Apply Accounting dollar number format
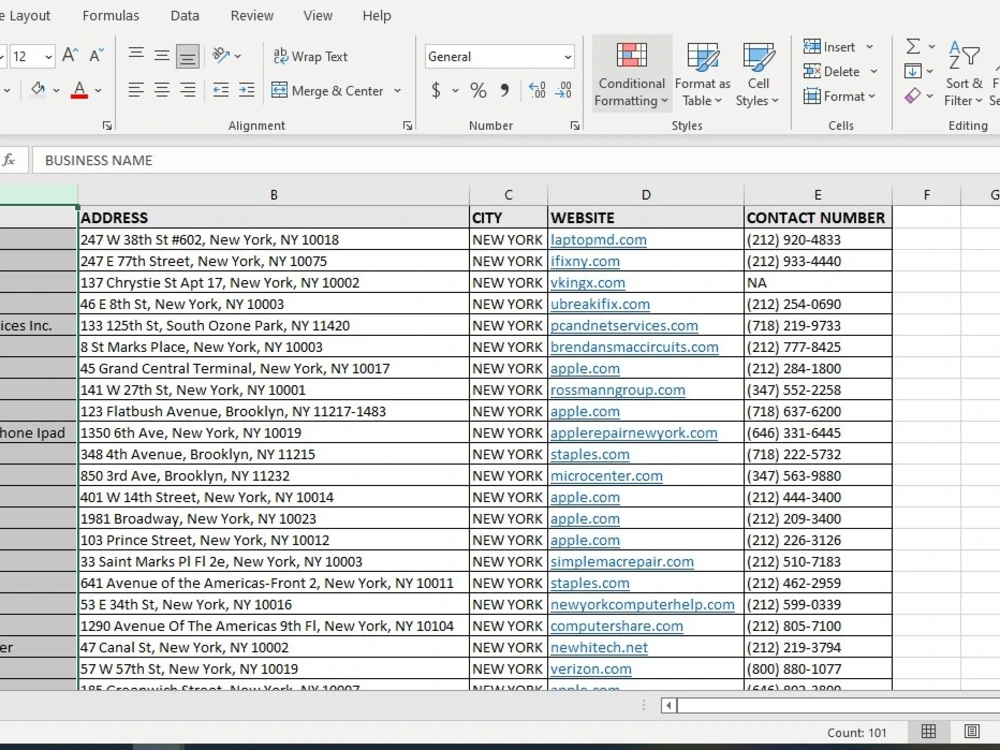Screen dimensions: 1000x750 [436, 90]
